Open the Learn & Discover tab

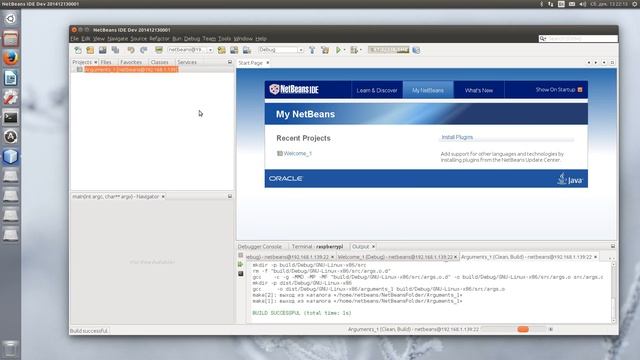pyautogui.click(x=377, y=90)
